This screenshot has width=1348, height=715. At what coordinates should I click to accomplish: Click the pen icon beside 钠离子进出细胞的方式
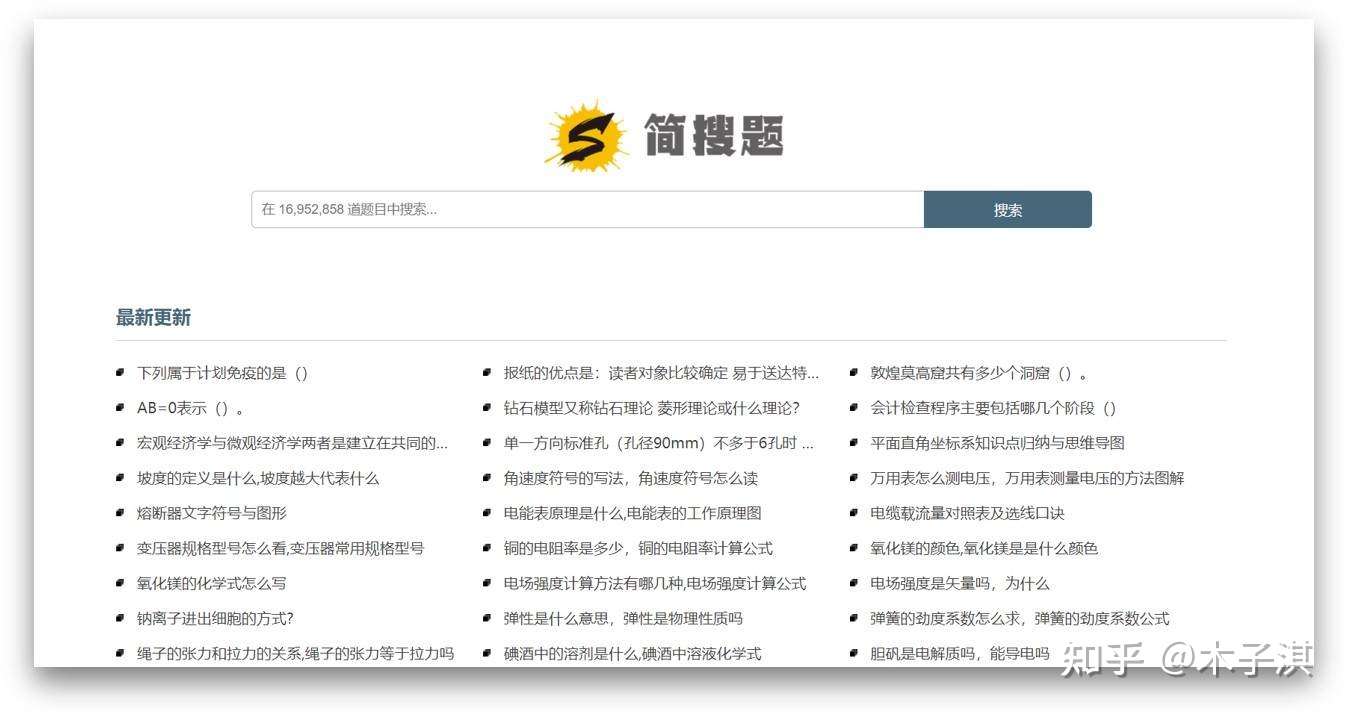pyautogui.click(x=120, y=617)
